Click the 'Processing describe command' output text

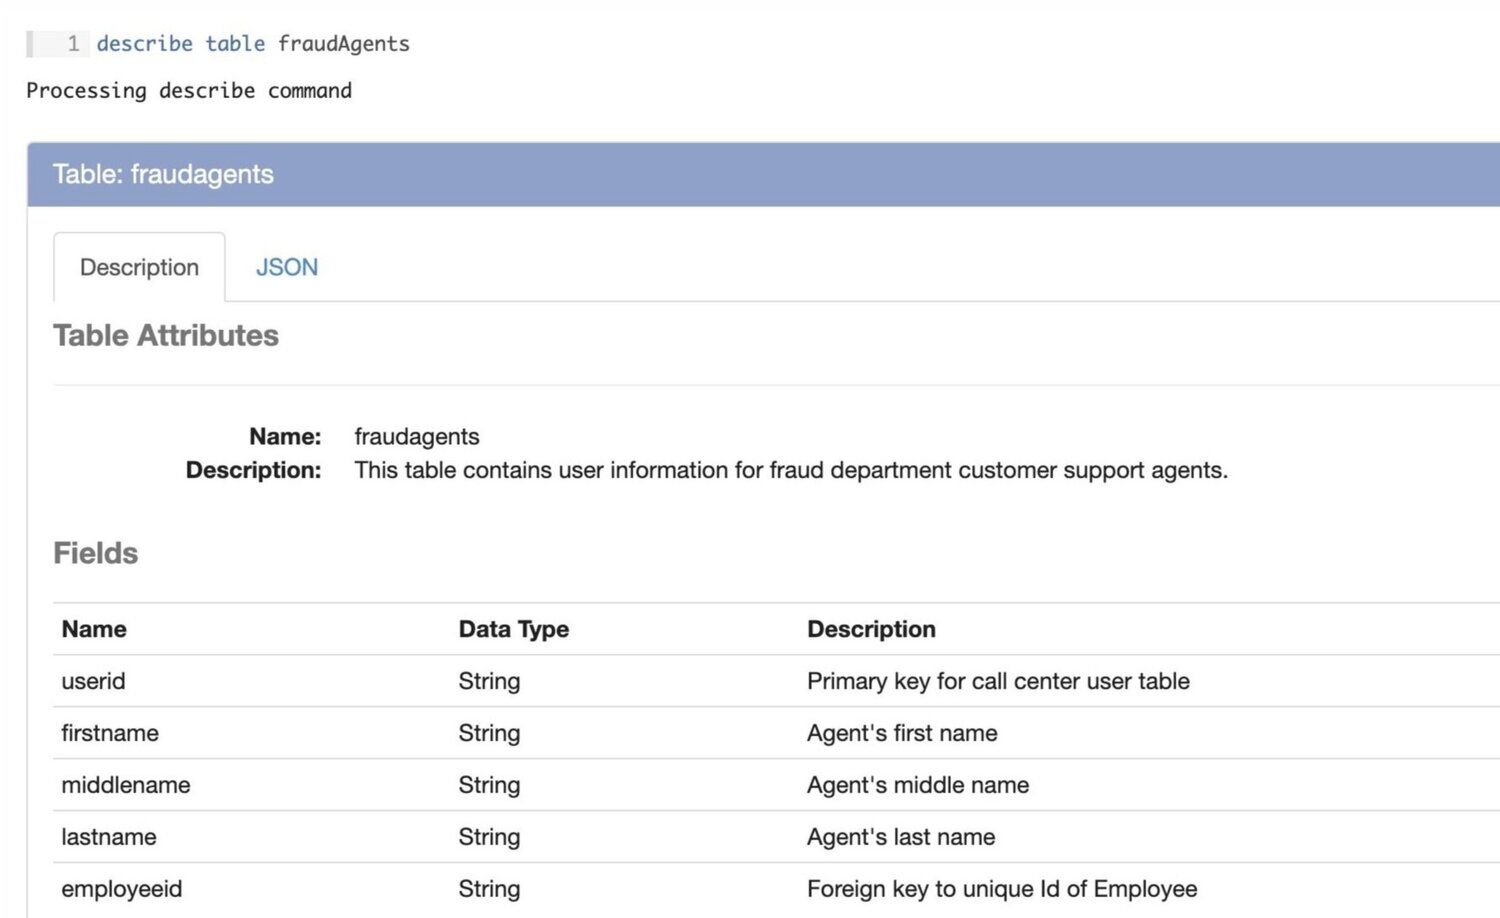point(189,91)
